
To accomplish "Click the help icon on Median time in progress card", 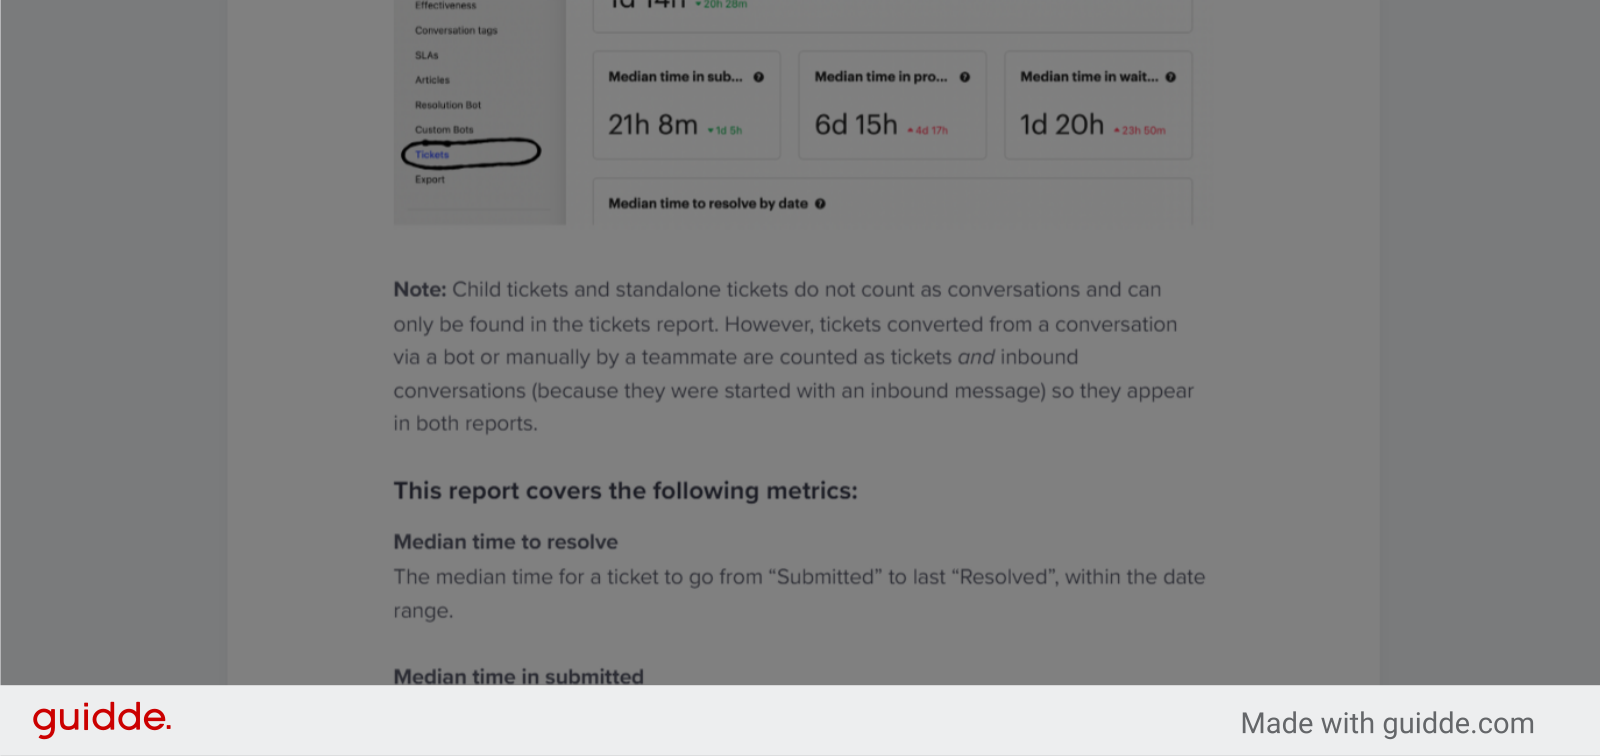I will [965, 76].
